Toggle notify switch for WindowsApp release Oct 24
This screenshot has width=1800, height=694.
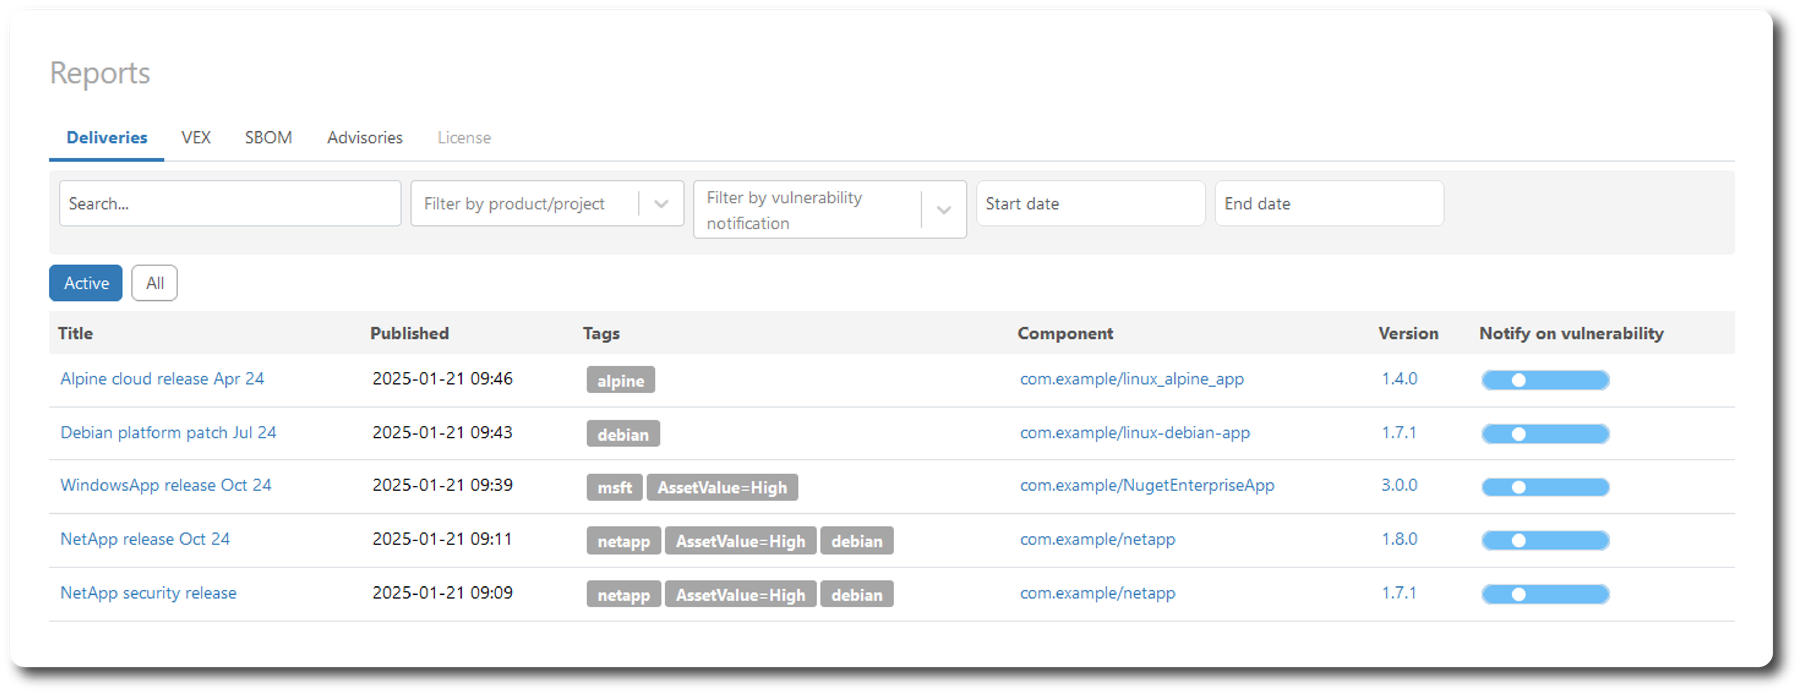tap(1545, 487)
